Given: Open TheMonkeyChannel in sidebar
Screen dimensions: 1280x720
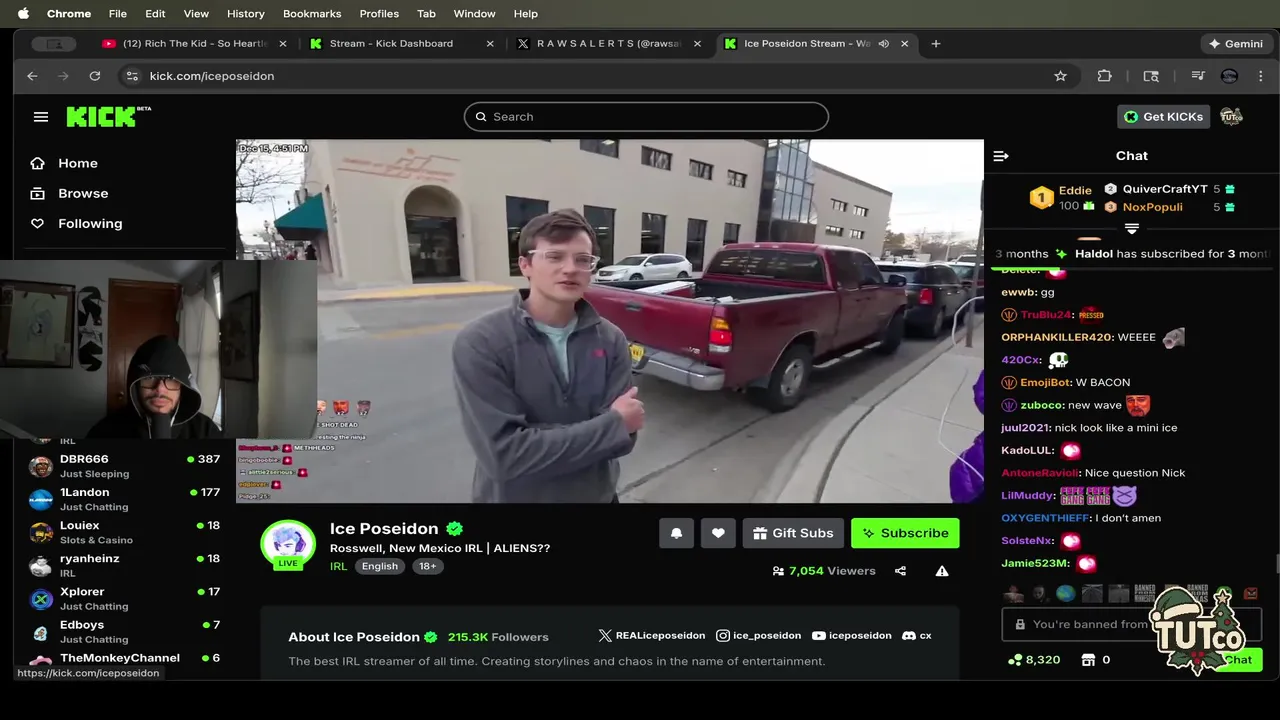Looking at the screenshot, I should click(x=125, y=660).
